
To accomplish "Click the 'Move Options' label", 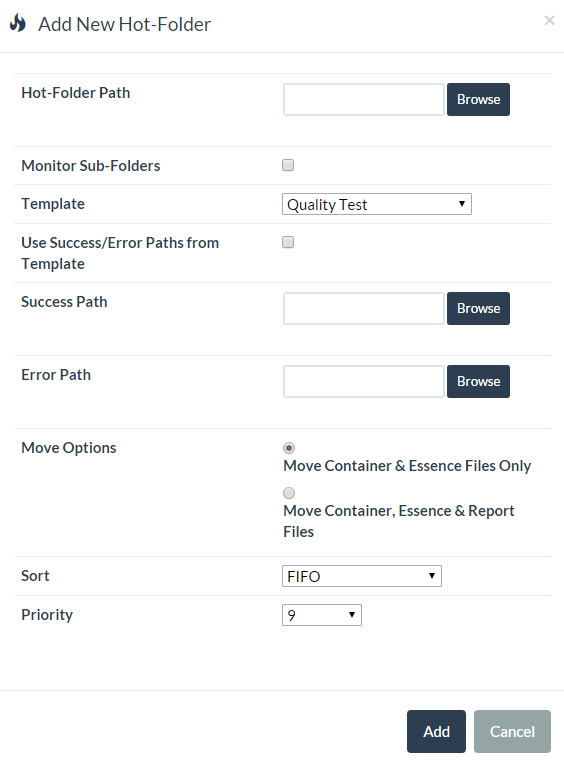I will click(69, 448).
